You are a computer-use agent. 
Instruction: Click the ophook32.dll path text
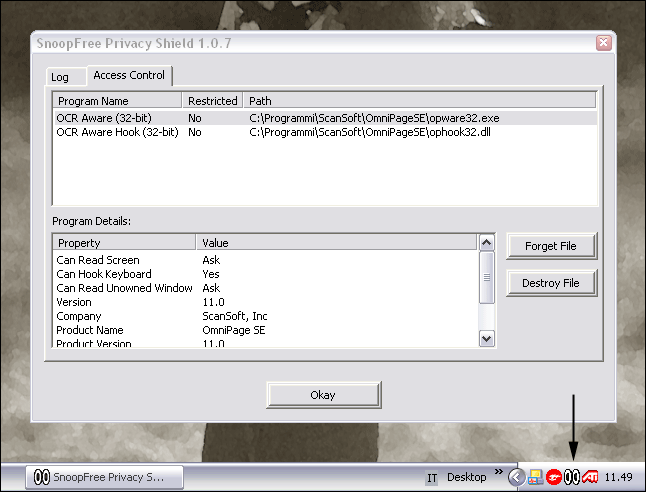370,132
